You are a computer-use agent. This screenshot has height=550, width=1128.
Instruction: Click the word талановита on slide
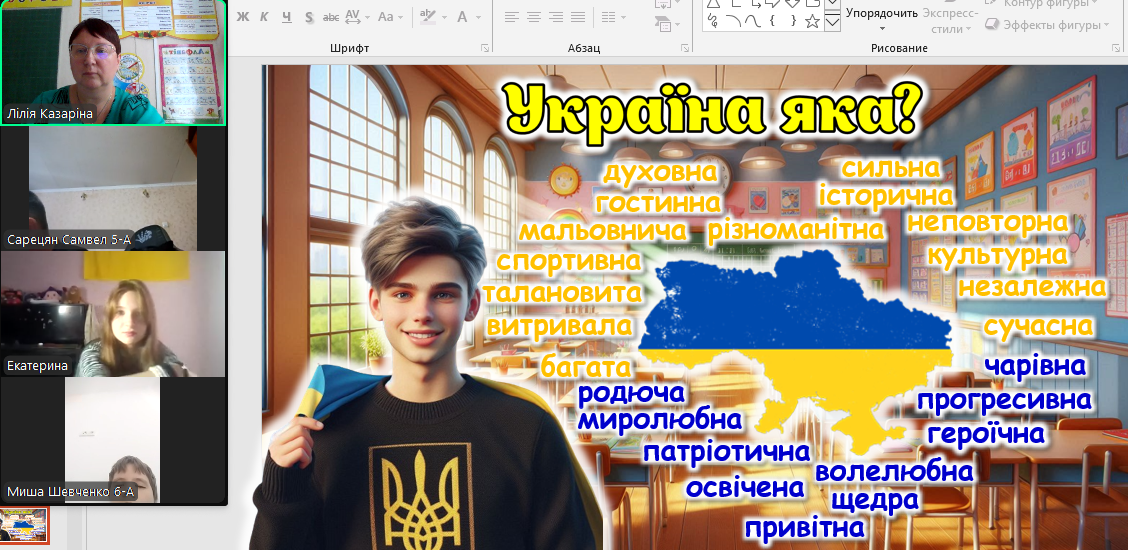tap(562, 293)
